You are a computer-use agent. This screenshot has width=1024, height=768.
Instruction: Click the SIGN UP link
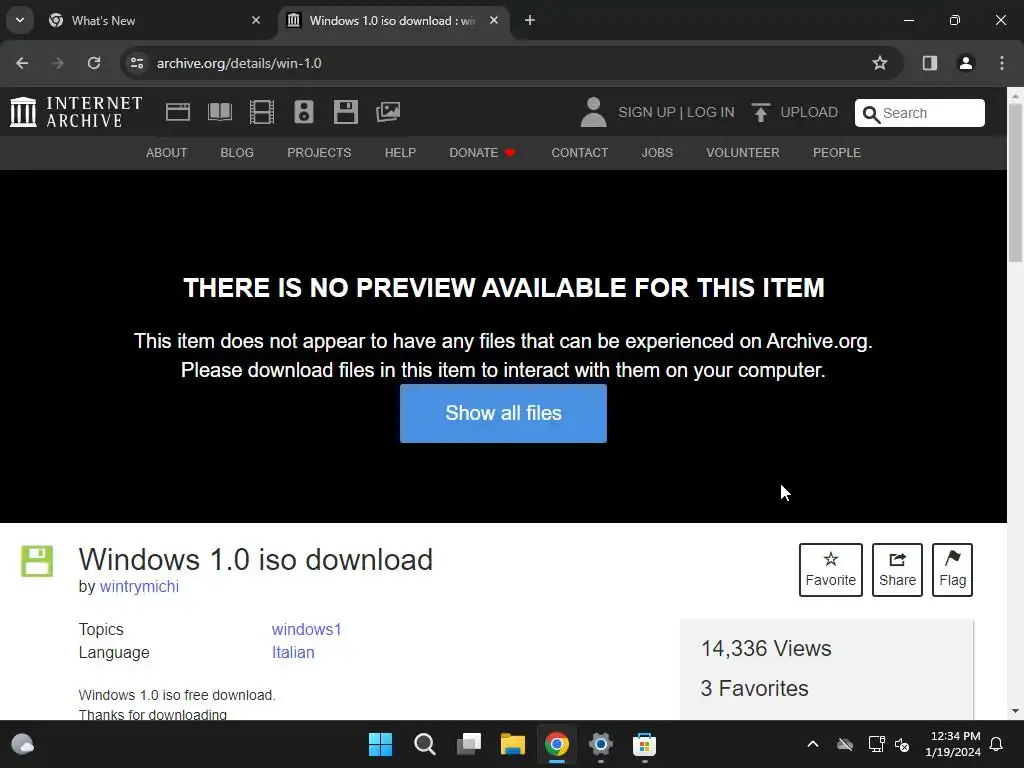(x=647, y=112)
